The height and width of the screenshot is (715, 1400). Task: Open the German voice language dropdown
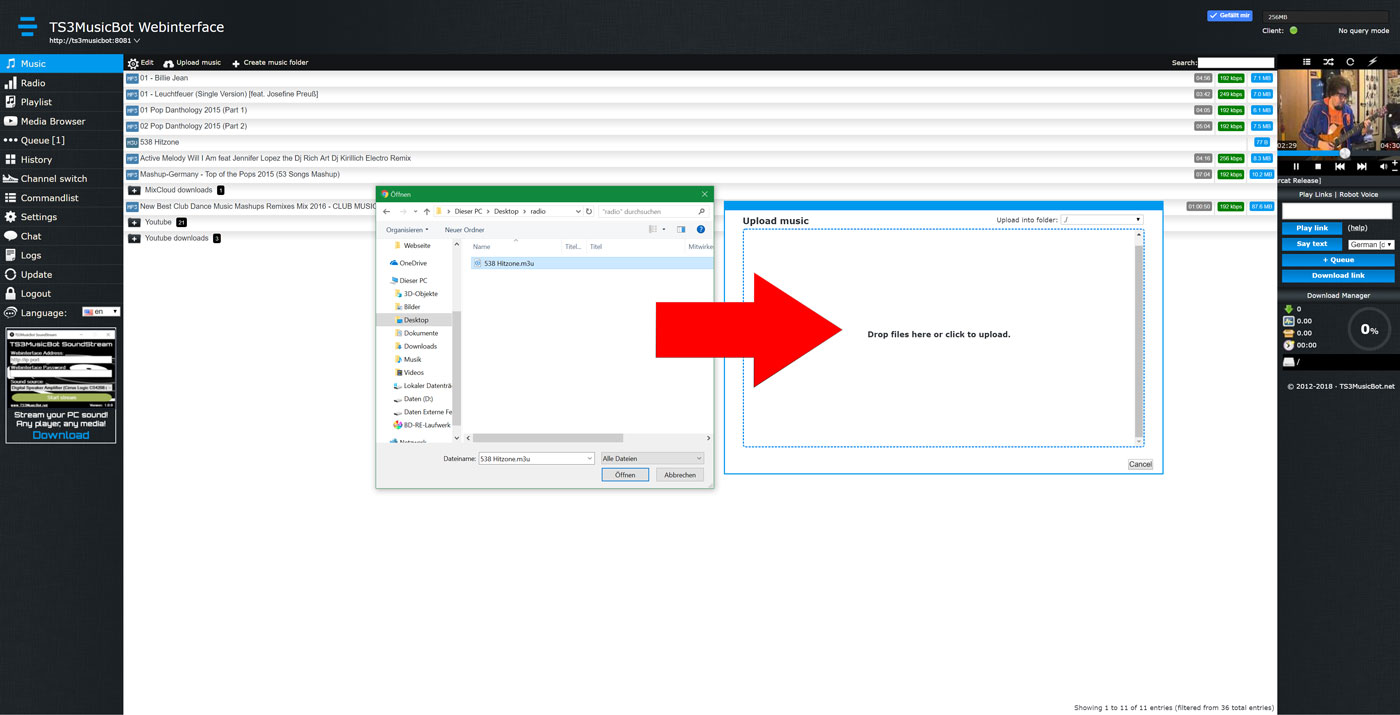tap(1370, 244)
